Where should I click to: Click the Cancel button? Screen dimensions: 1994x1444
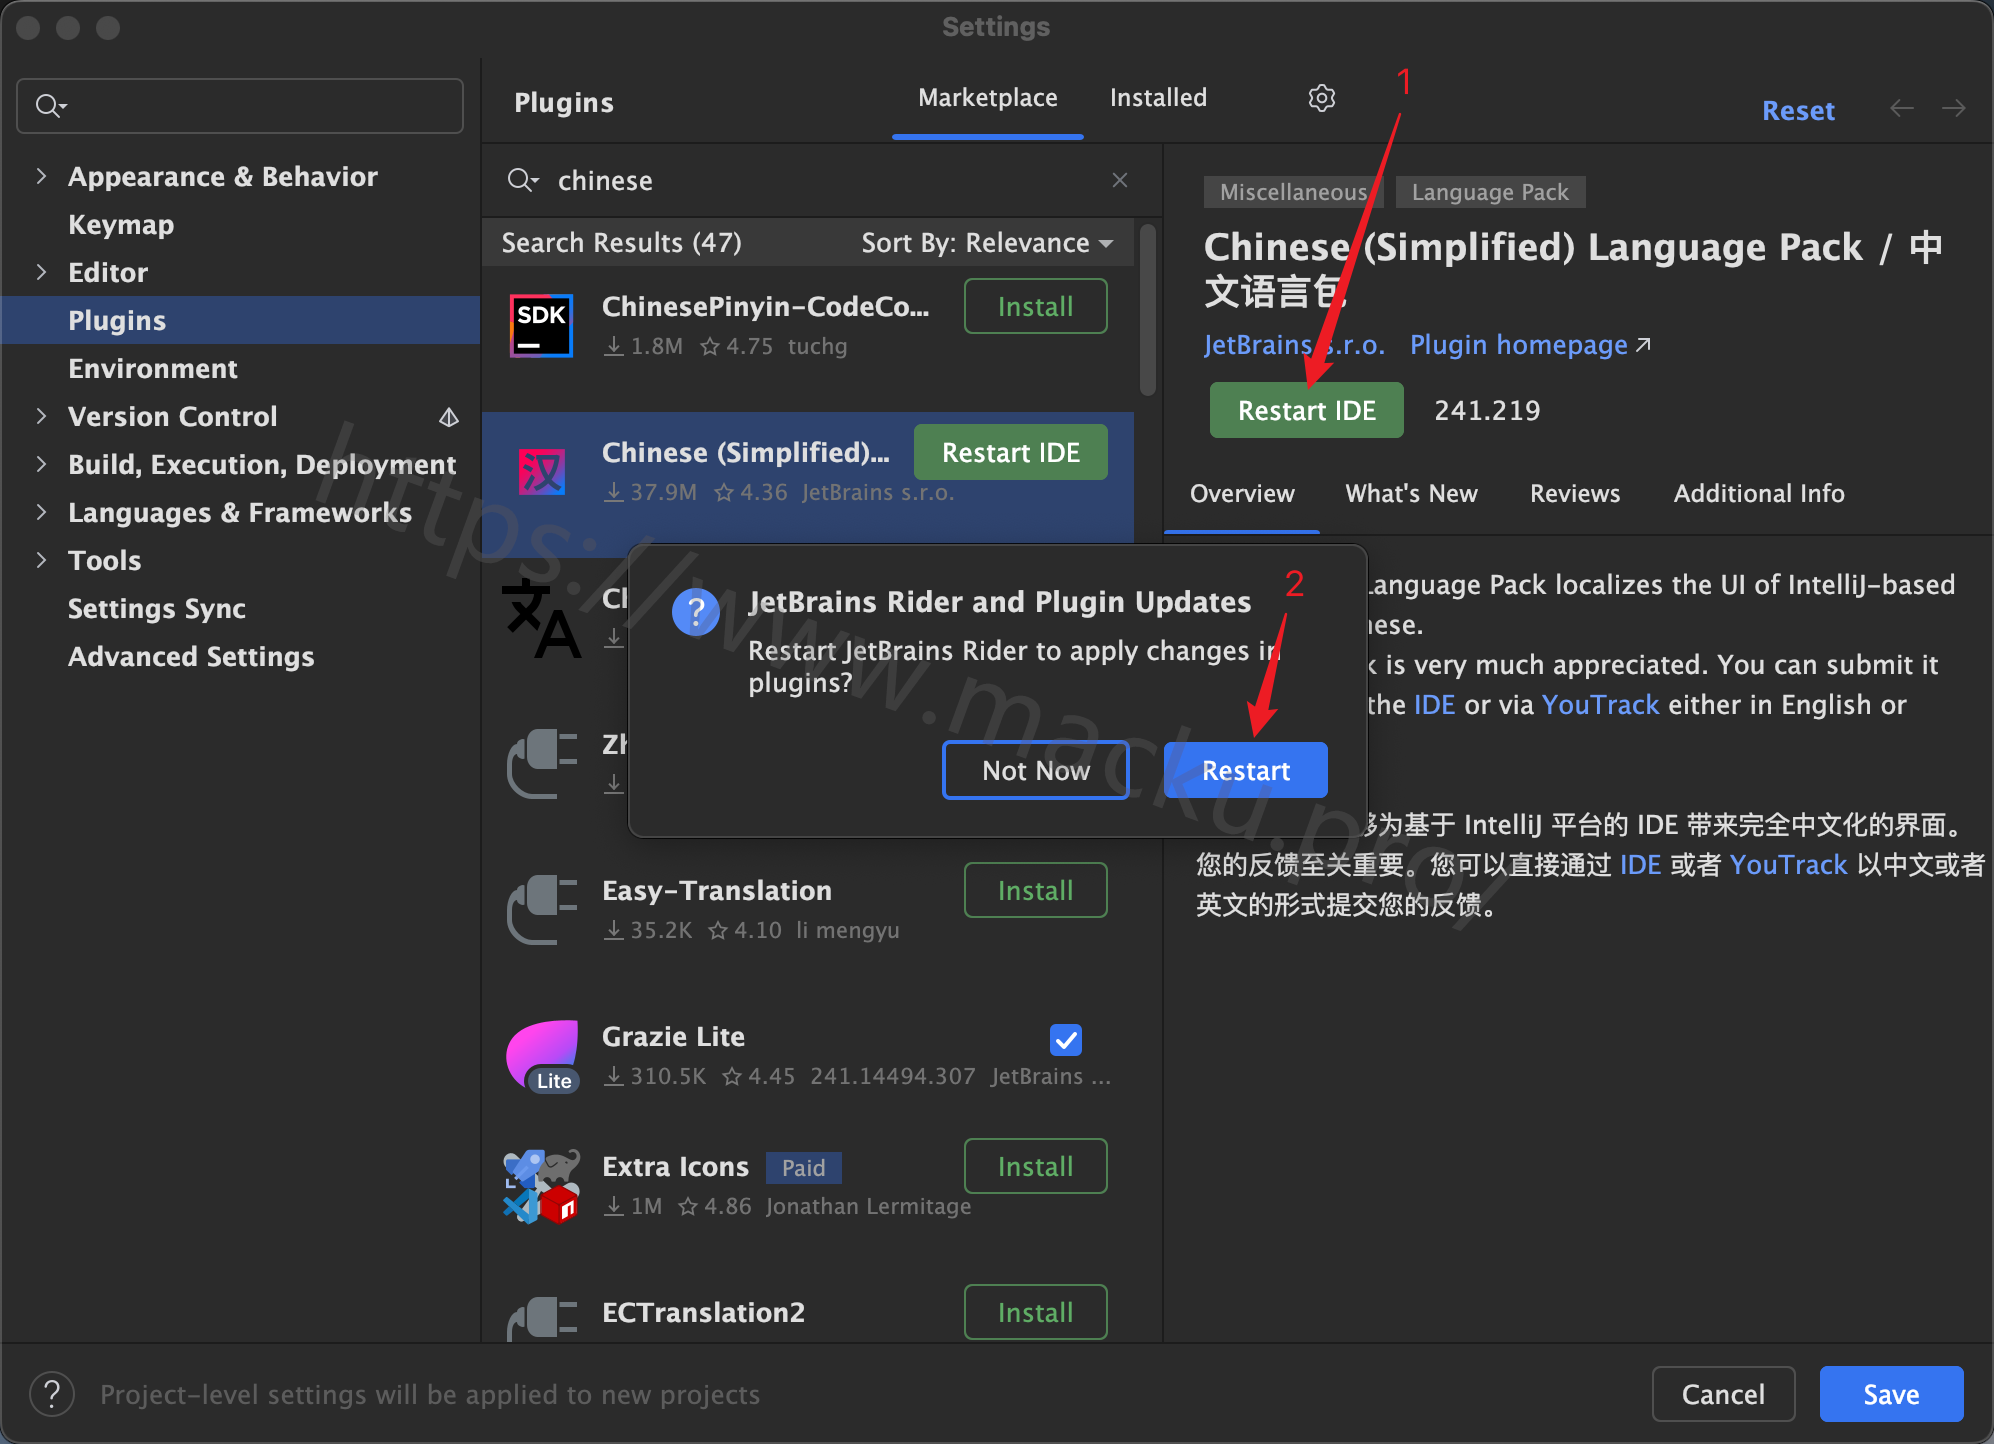[1723, 1394]
